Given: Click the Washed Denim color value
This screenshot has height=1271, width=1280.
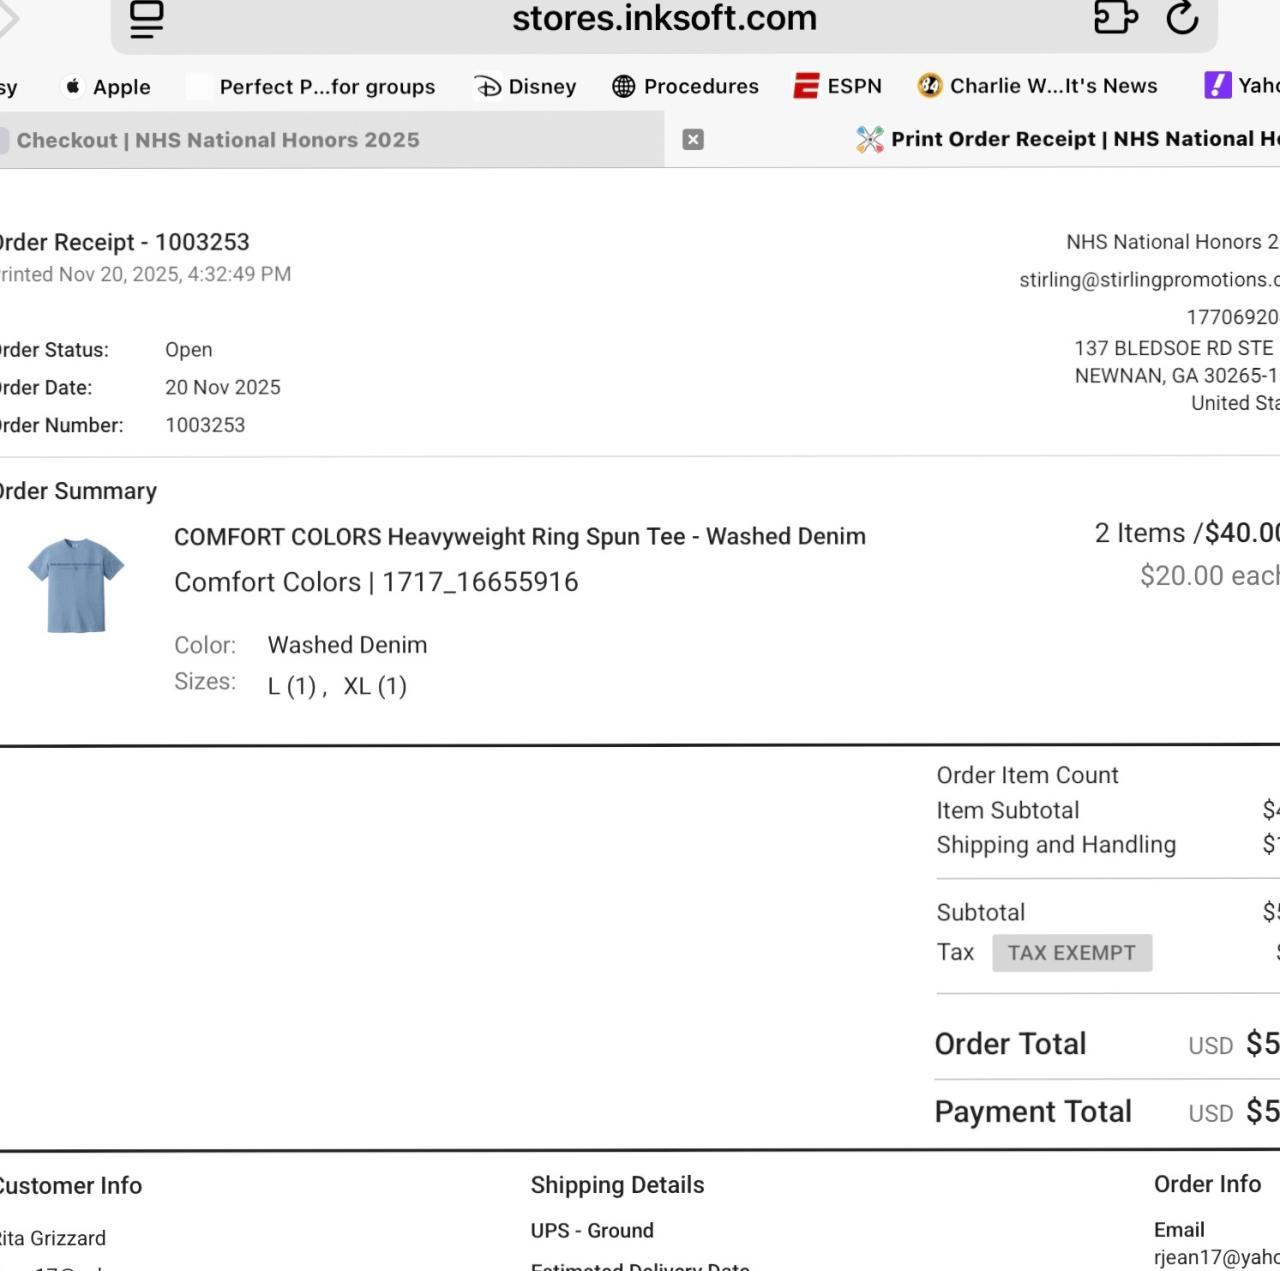Looking at the screenshot, I should point(347,645).
